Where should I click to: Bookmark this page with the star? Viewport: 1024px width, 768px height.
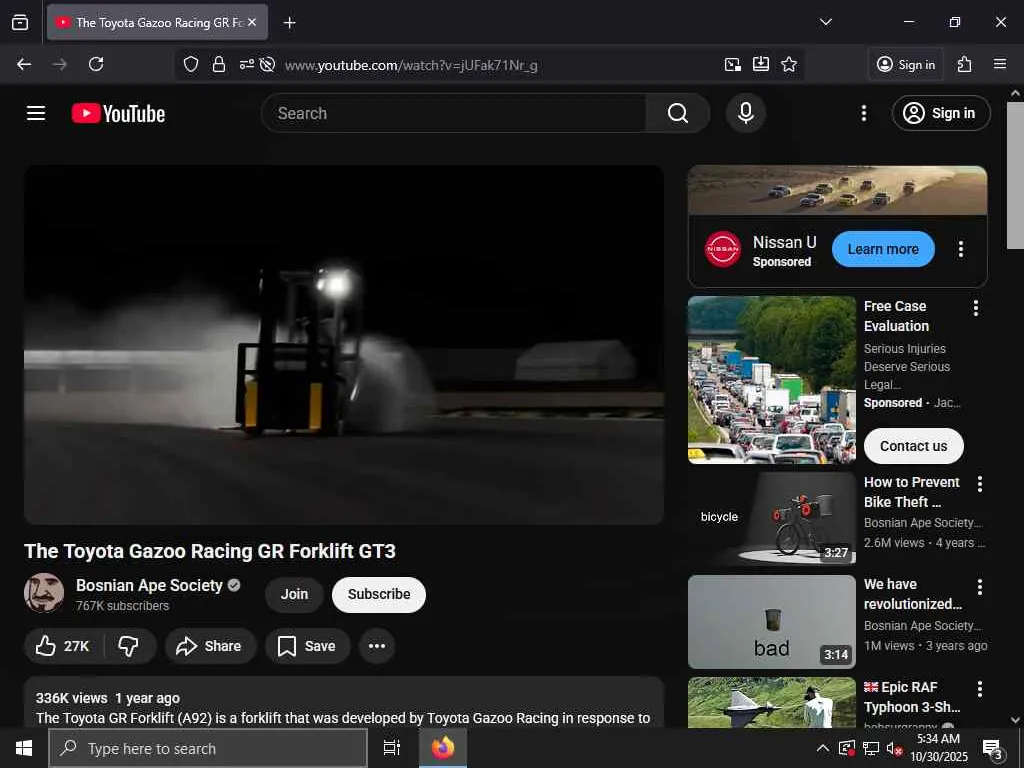click(x=789, y=65)
